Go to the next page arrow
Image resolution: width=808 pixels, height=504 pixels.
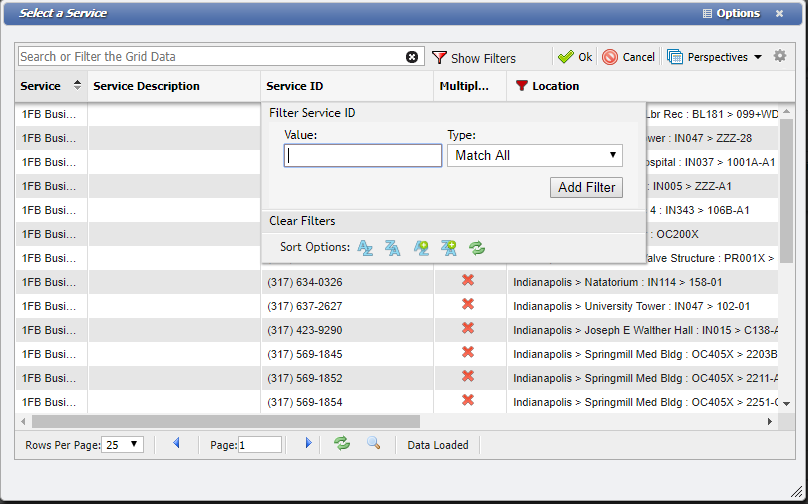pos(308,444)
